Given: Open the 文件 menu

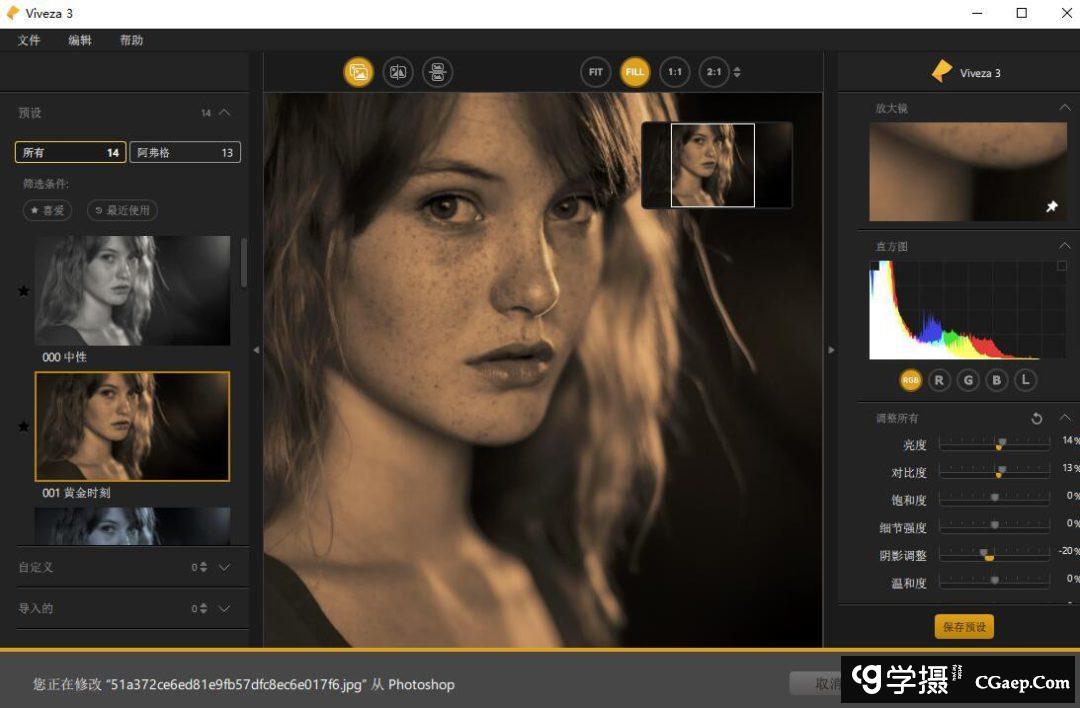Looking at the screenshot, I should coord(29,40).
